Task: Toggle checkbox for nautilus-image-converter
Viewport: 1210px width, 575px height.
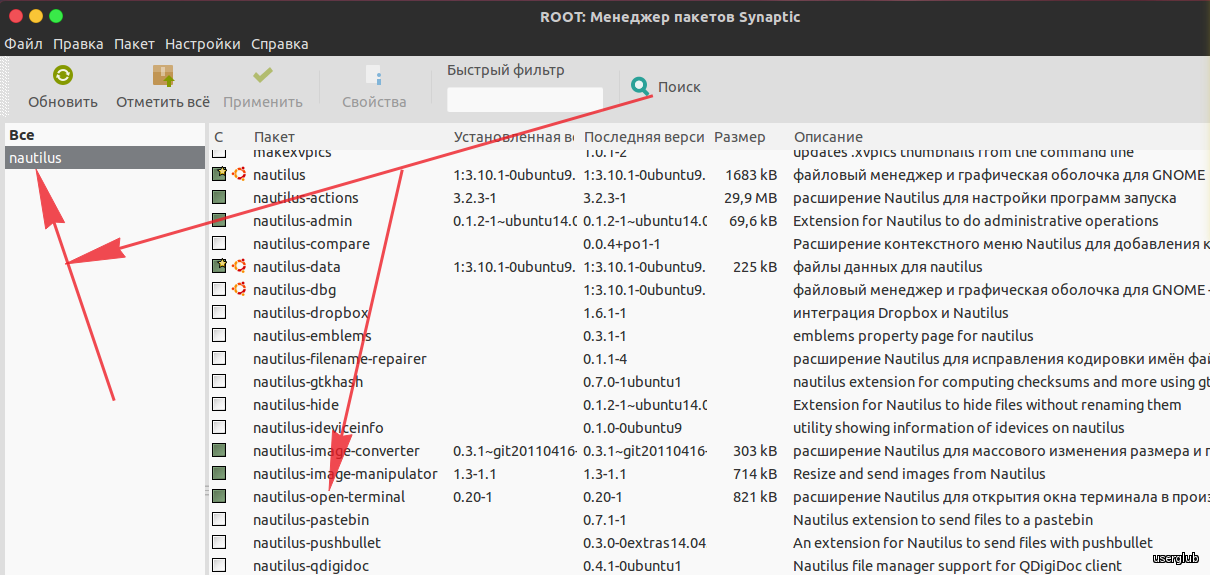Action: (219, 450)
